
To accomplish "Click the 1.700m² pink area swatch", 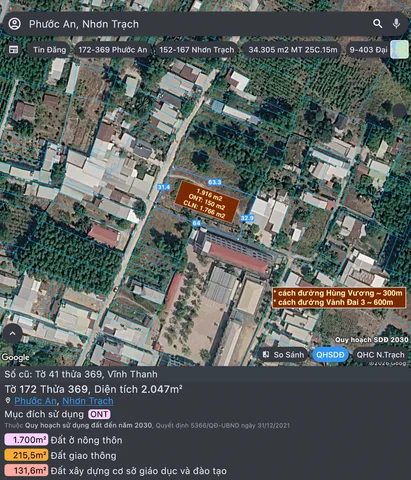I will pyautogui.click(x=26, y=440).
